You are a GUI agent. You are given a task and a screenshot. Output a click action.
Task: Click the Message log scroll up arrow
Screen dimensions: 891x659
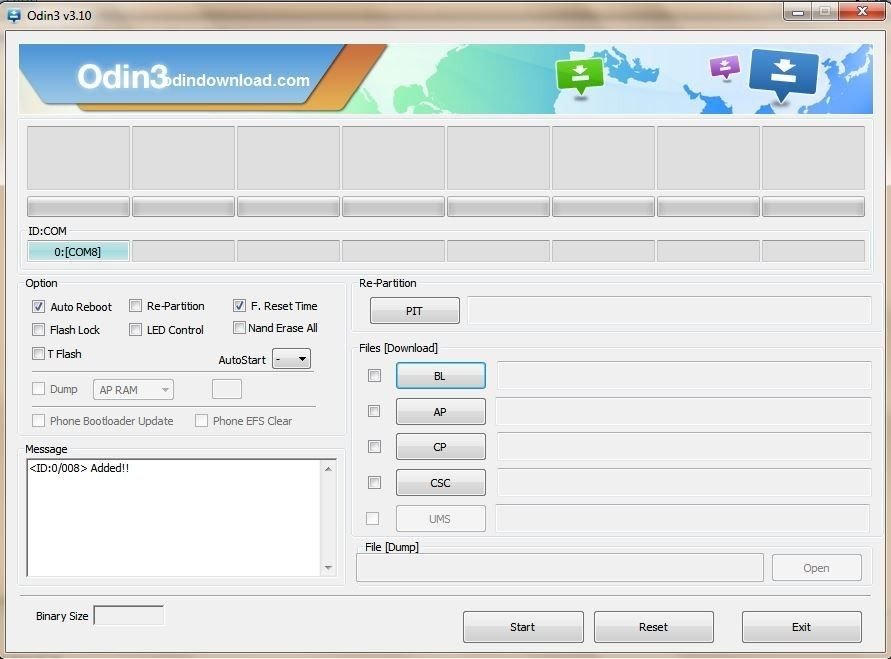(x=328, y=469)
